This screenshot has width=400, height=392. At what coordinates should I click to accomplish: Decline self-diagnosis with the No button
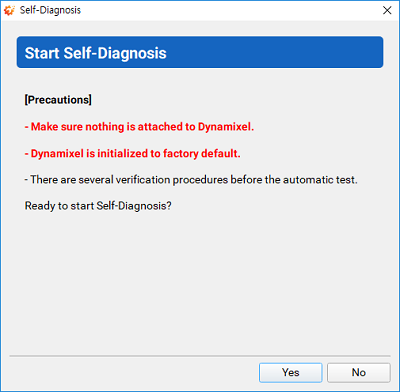359,372
